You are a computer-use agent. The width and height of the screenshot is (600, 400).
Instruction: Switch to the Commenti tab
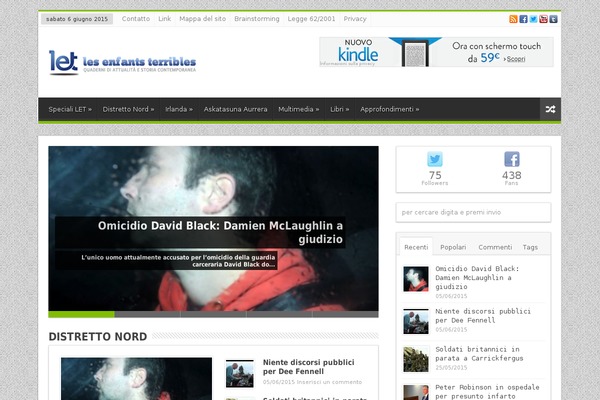click(x=495, y=247)
